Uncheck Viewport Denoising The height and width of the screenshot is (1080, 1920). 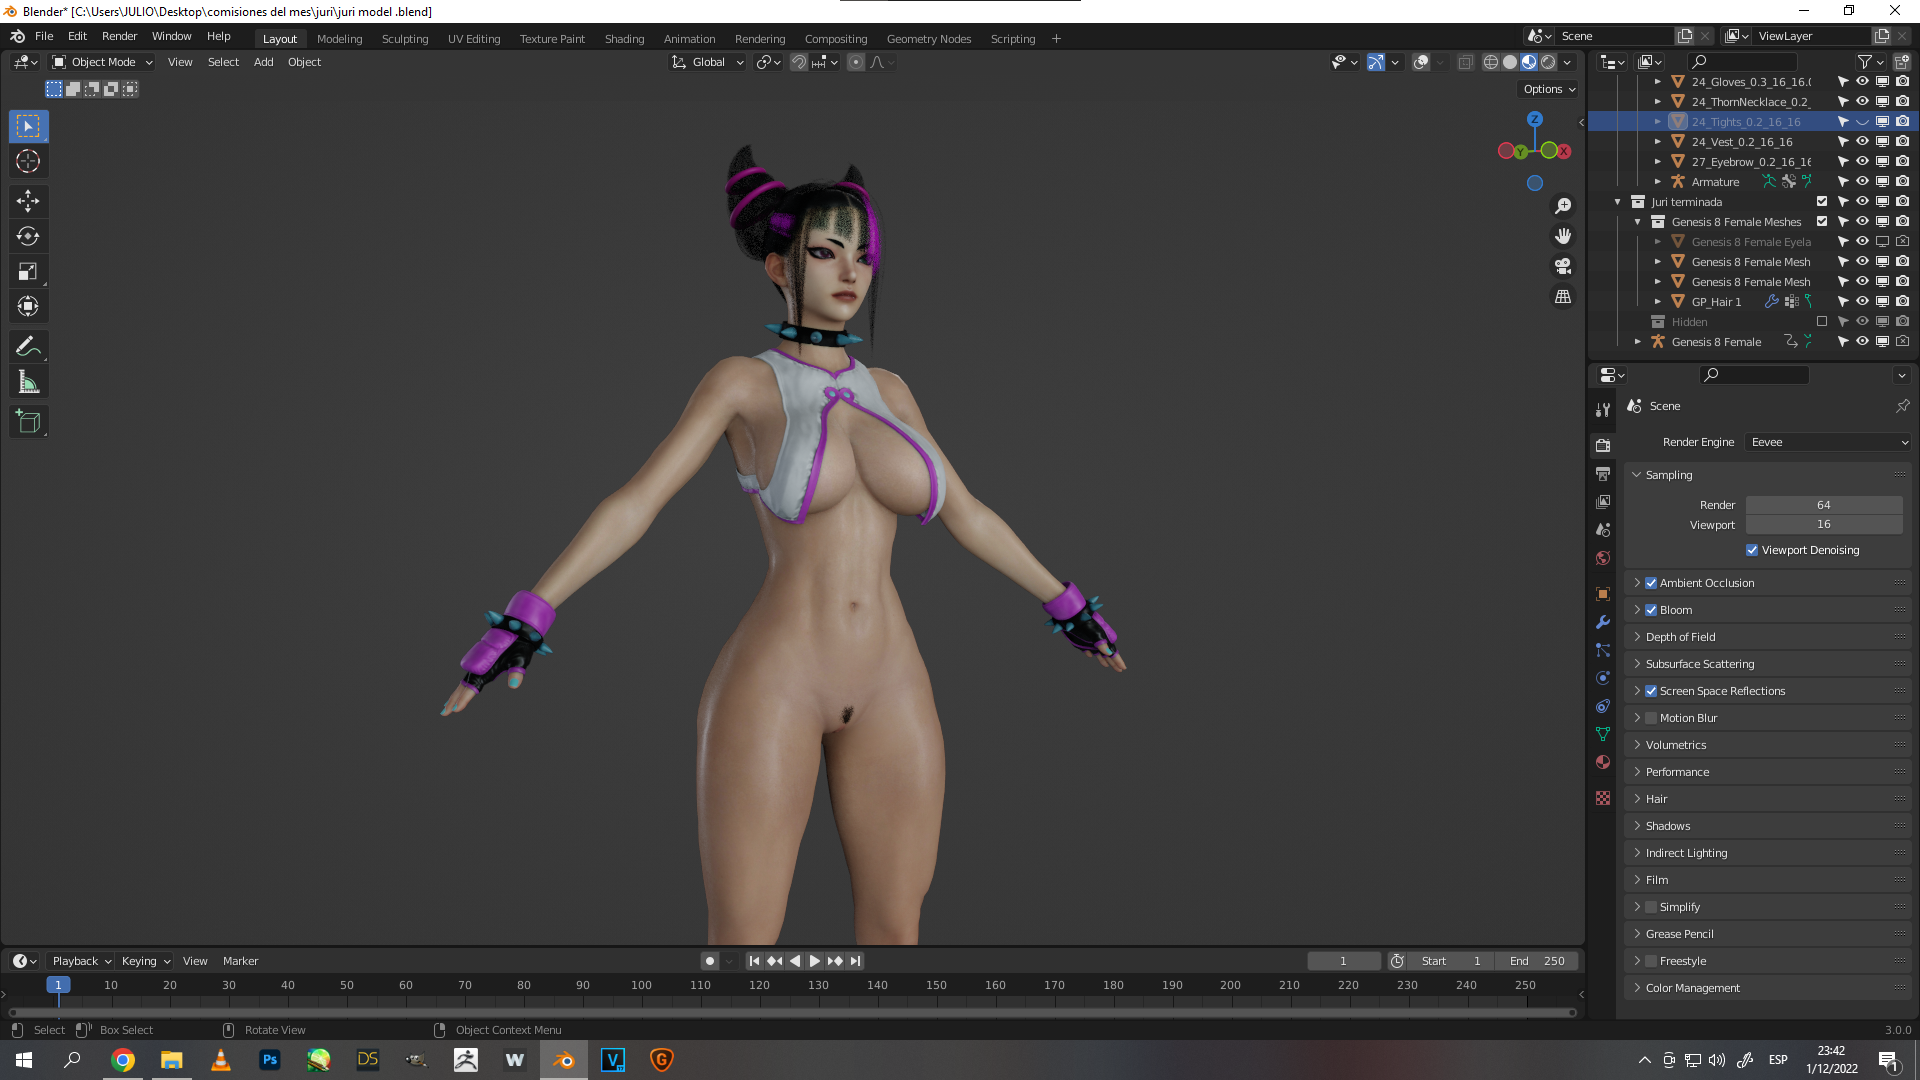[1752, 550]
